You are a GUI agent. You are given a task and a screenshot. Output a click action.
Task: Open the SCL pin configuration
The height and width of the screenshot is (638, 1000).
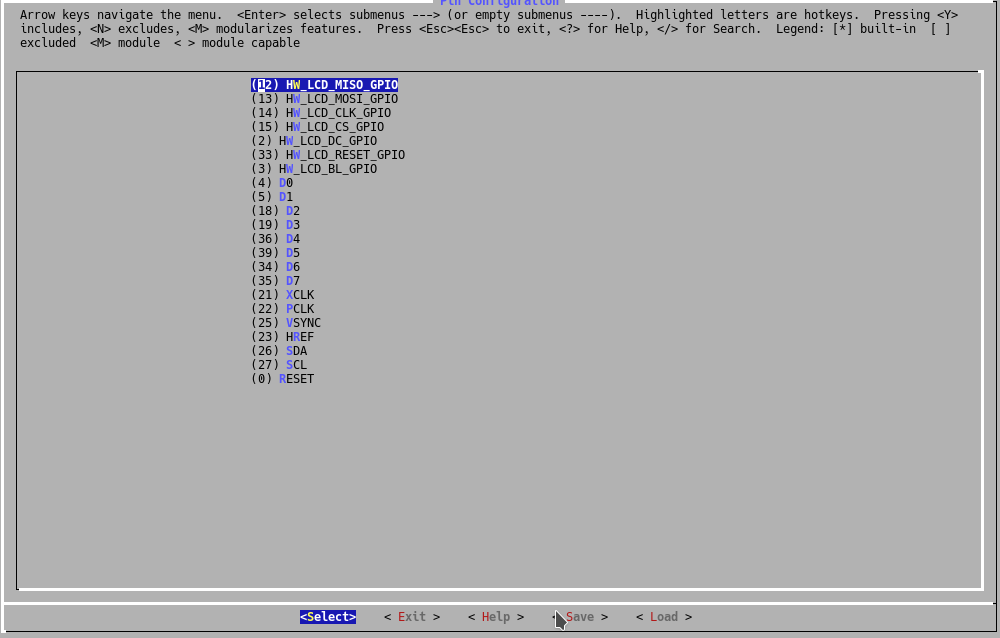coord(281,365)
